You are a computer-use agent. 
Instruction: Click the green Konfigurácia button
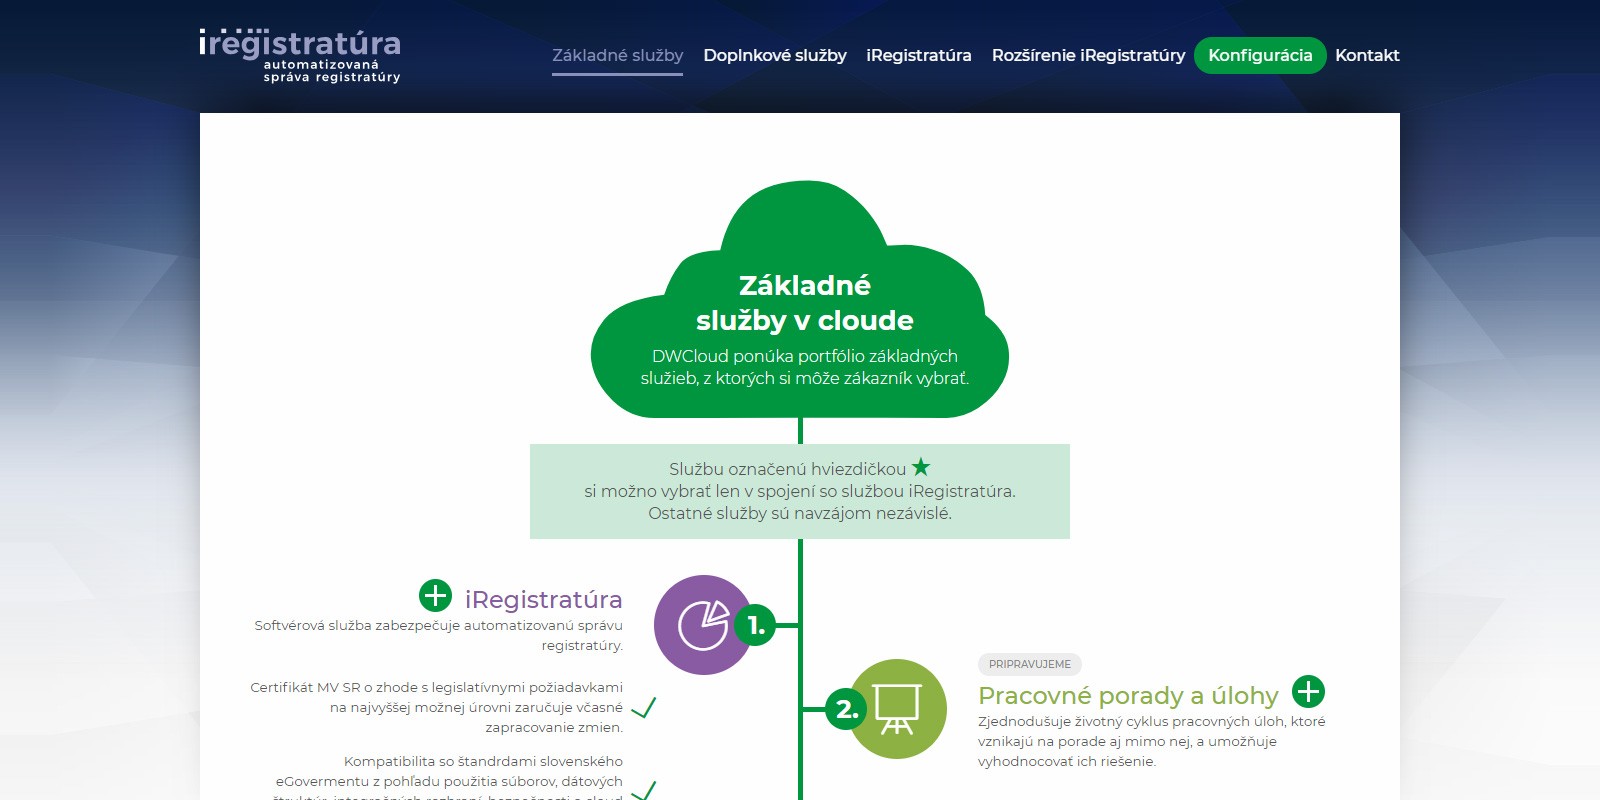[1260, 55]
